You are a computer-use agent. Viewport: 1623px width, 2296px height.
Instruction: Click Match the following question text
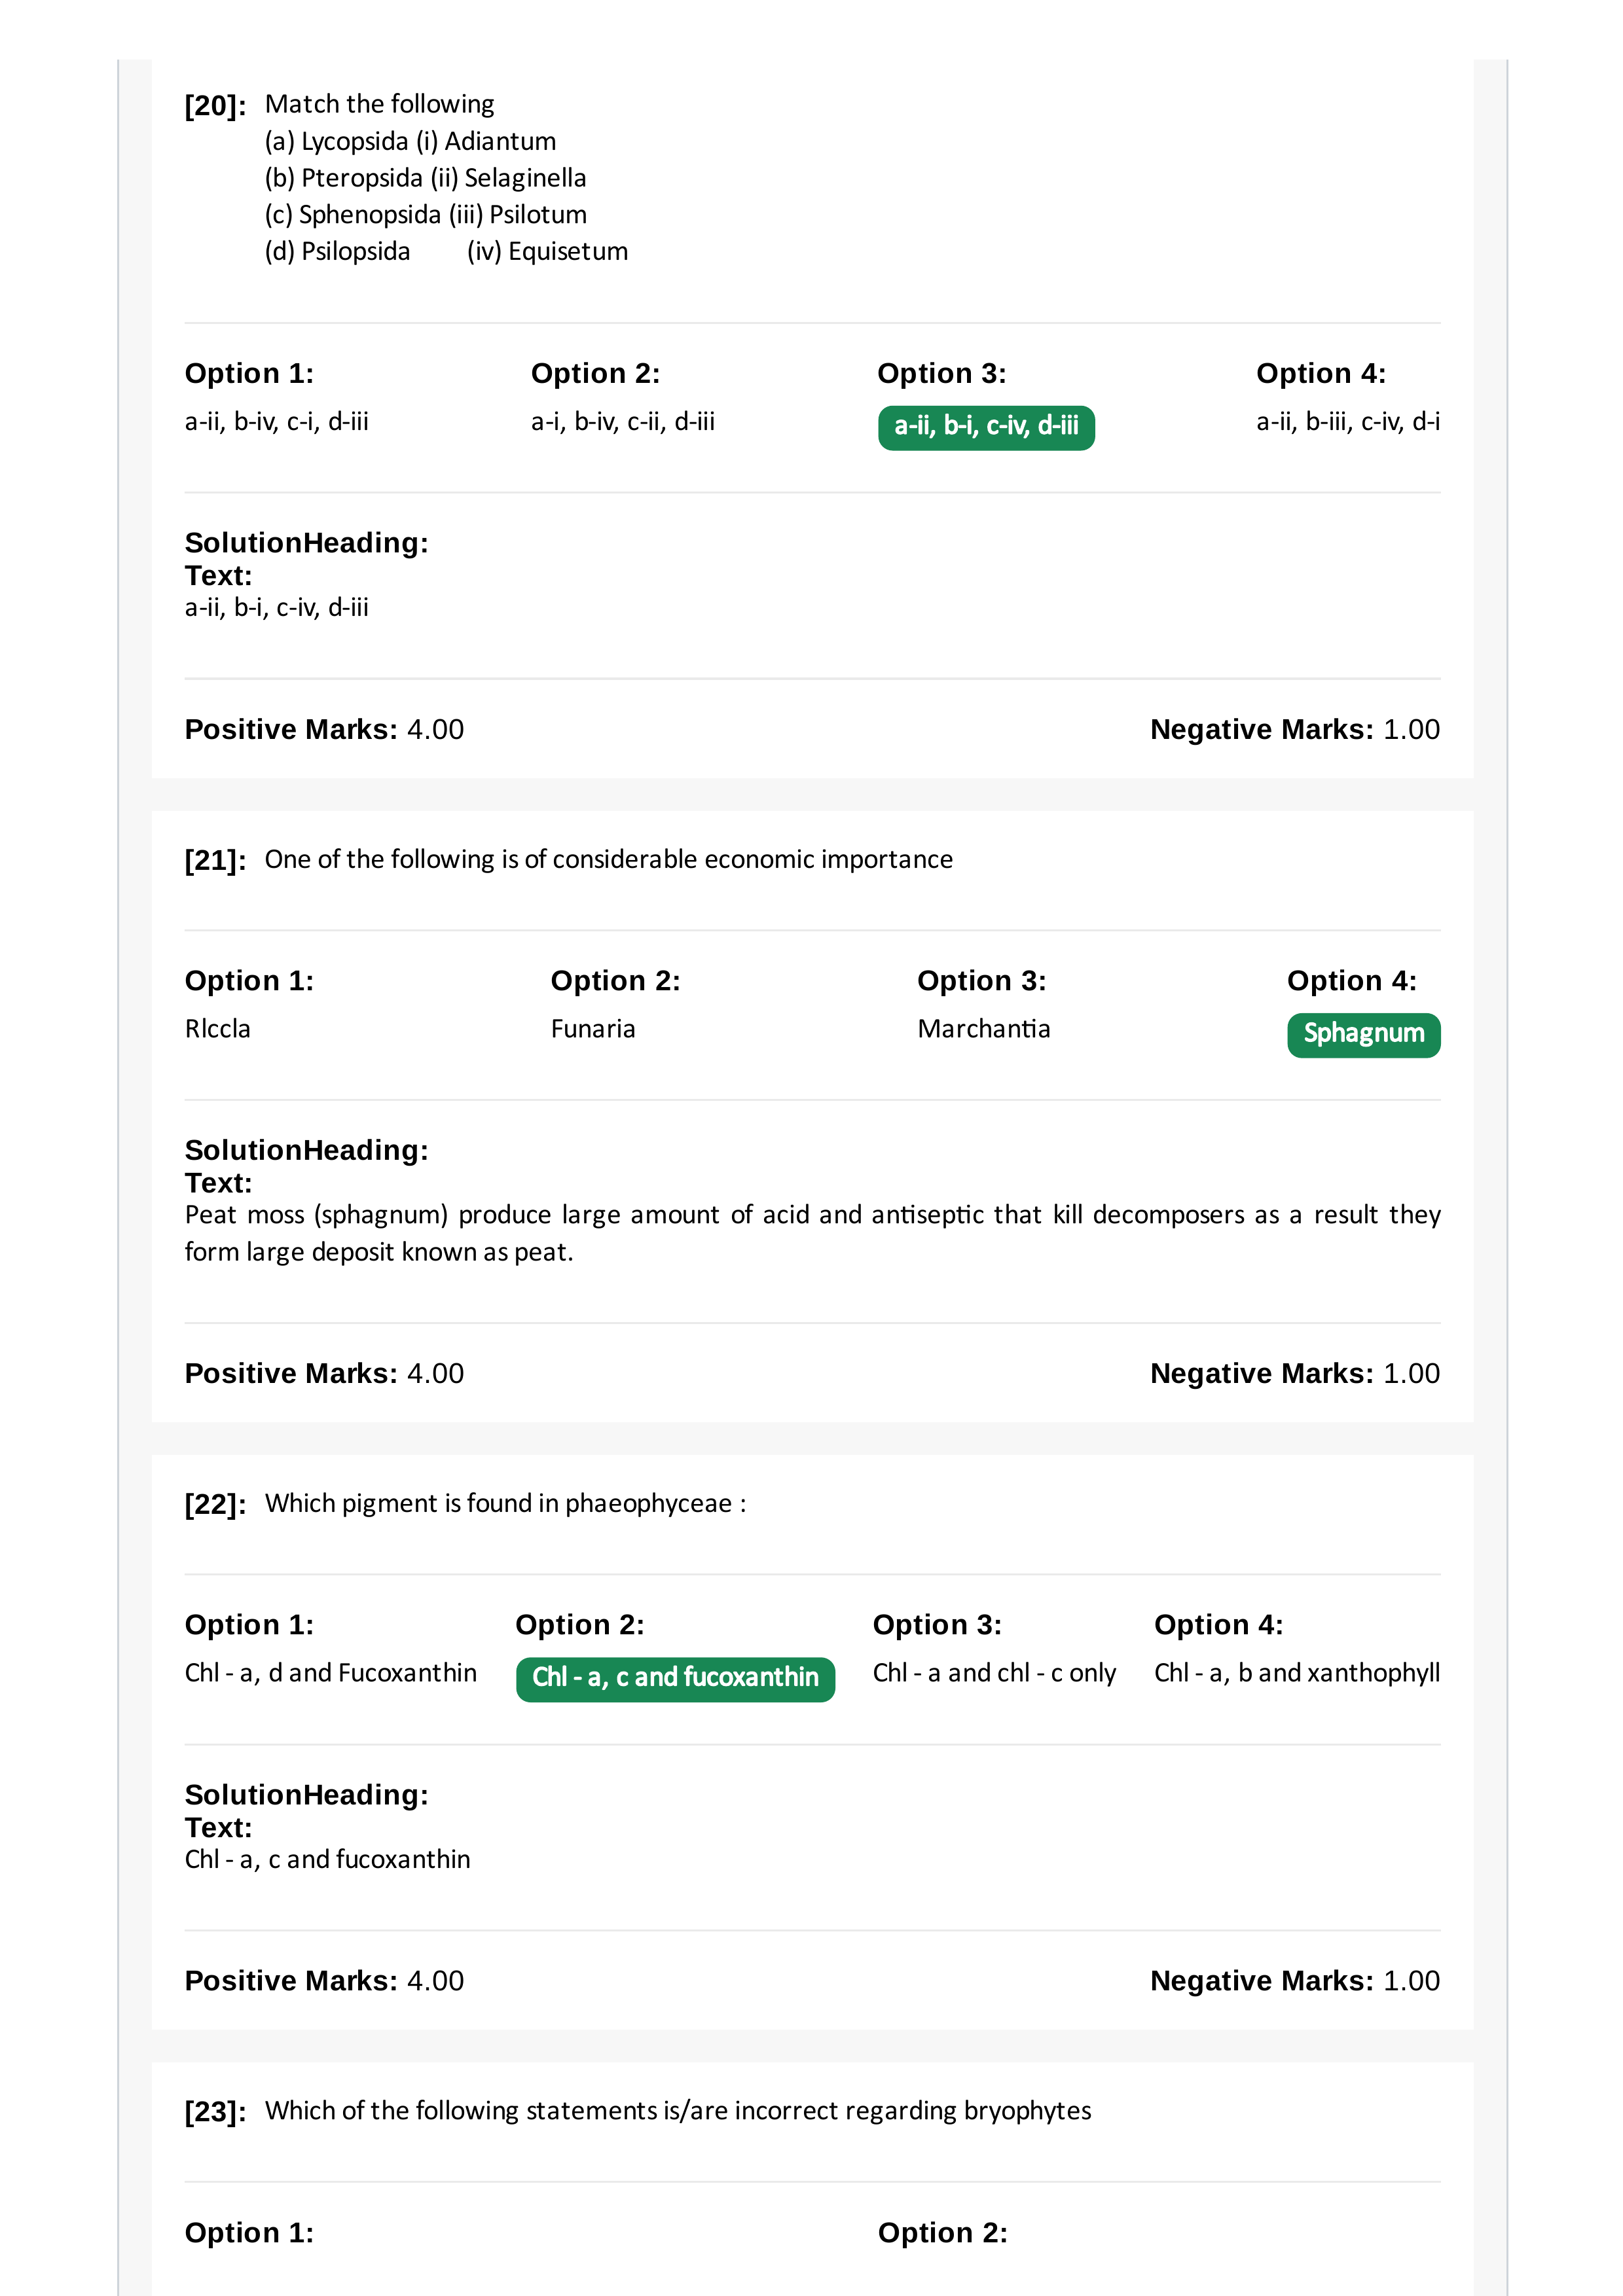[x=380, y=104]
